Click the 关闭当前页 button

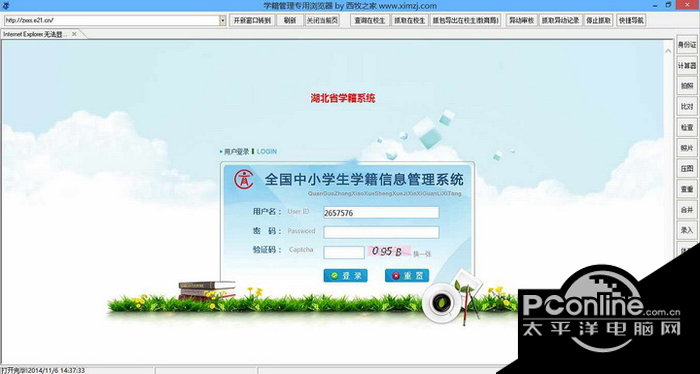(321, 21)
